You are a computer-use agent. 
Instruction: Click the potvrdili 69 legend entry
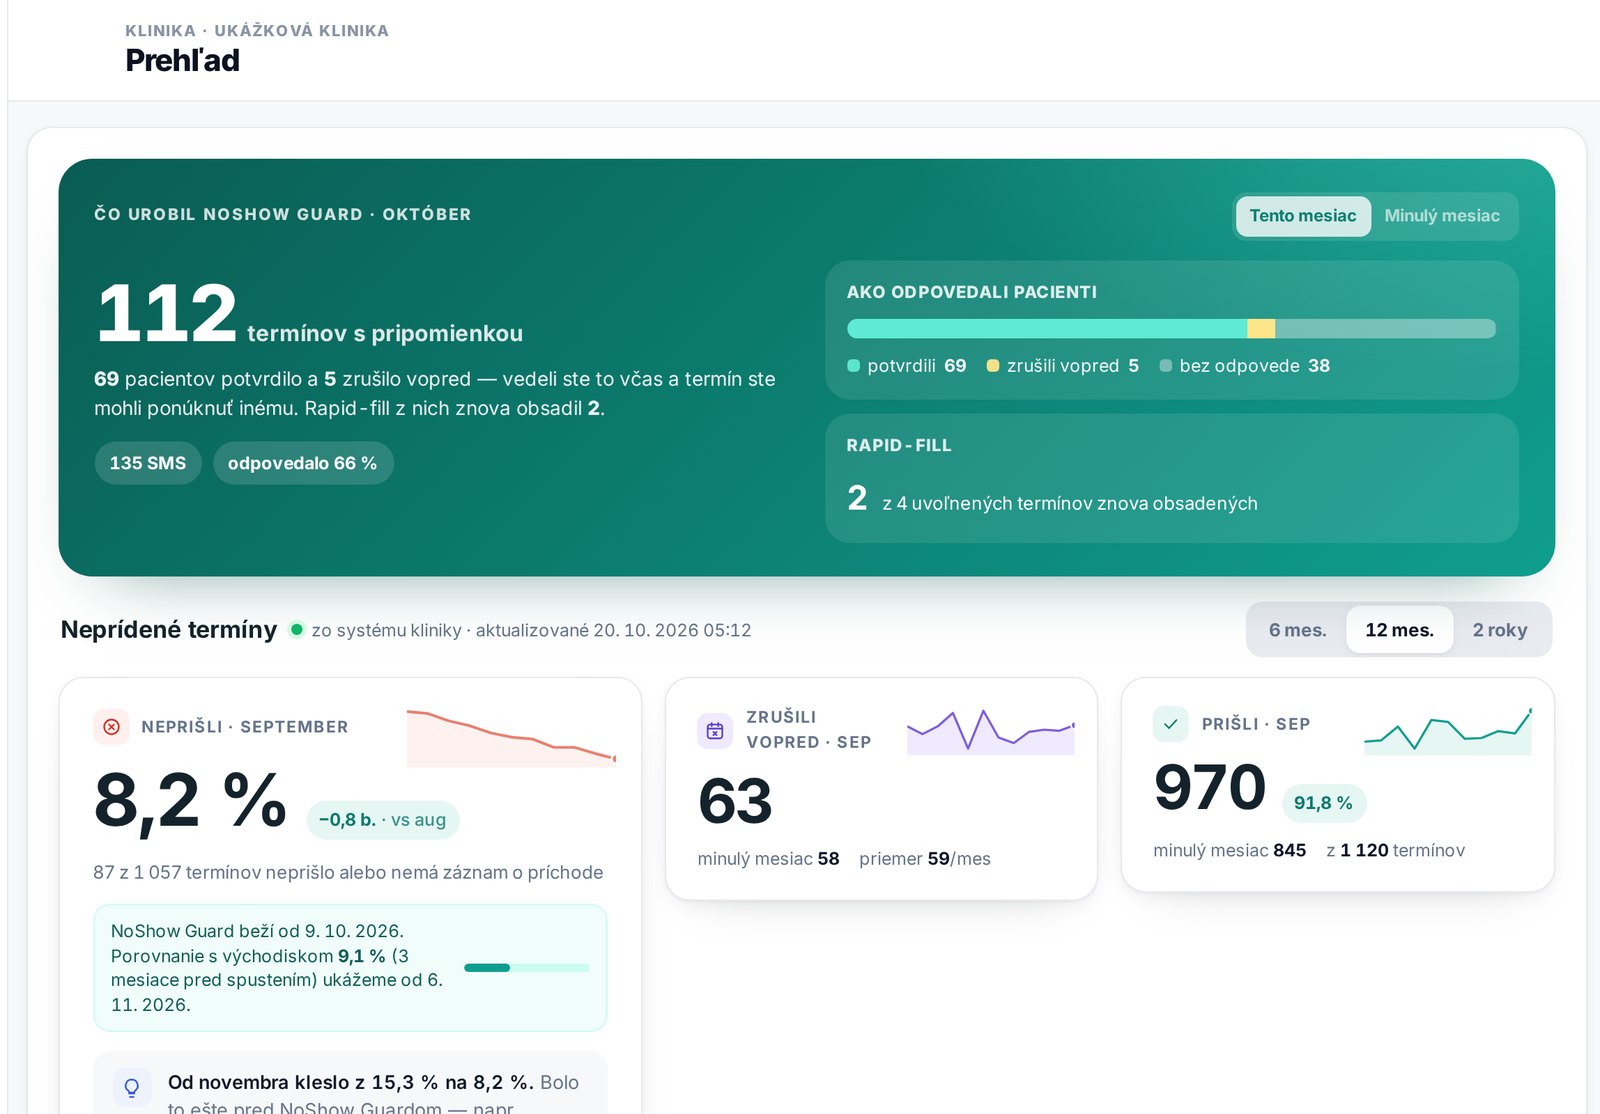click(x=907, y=366)
